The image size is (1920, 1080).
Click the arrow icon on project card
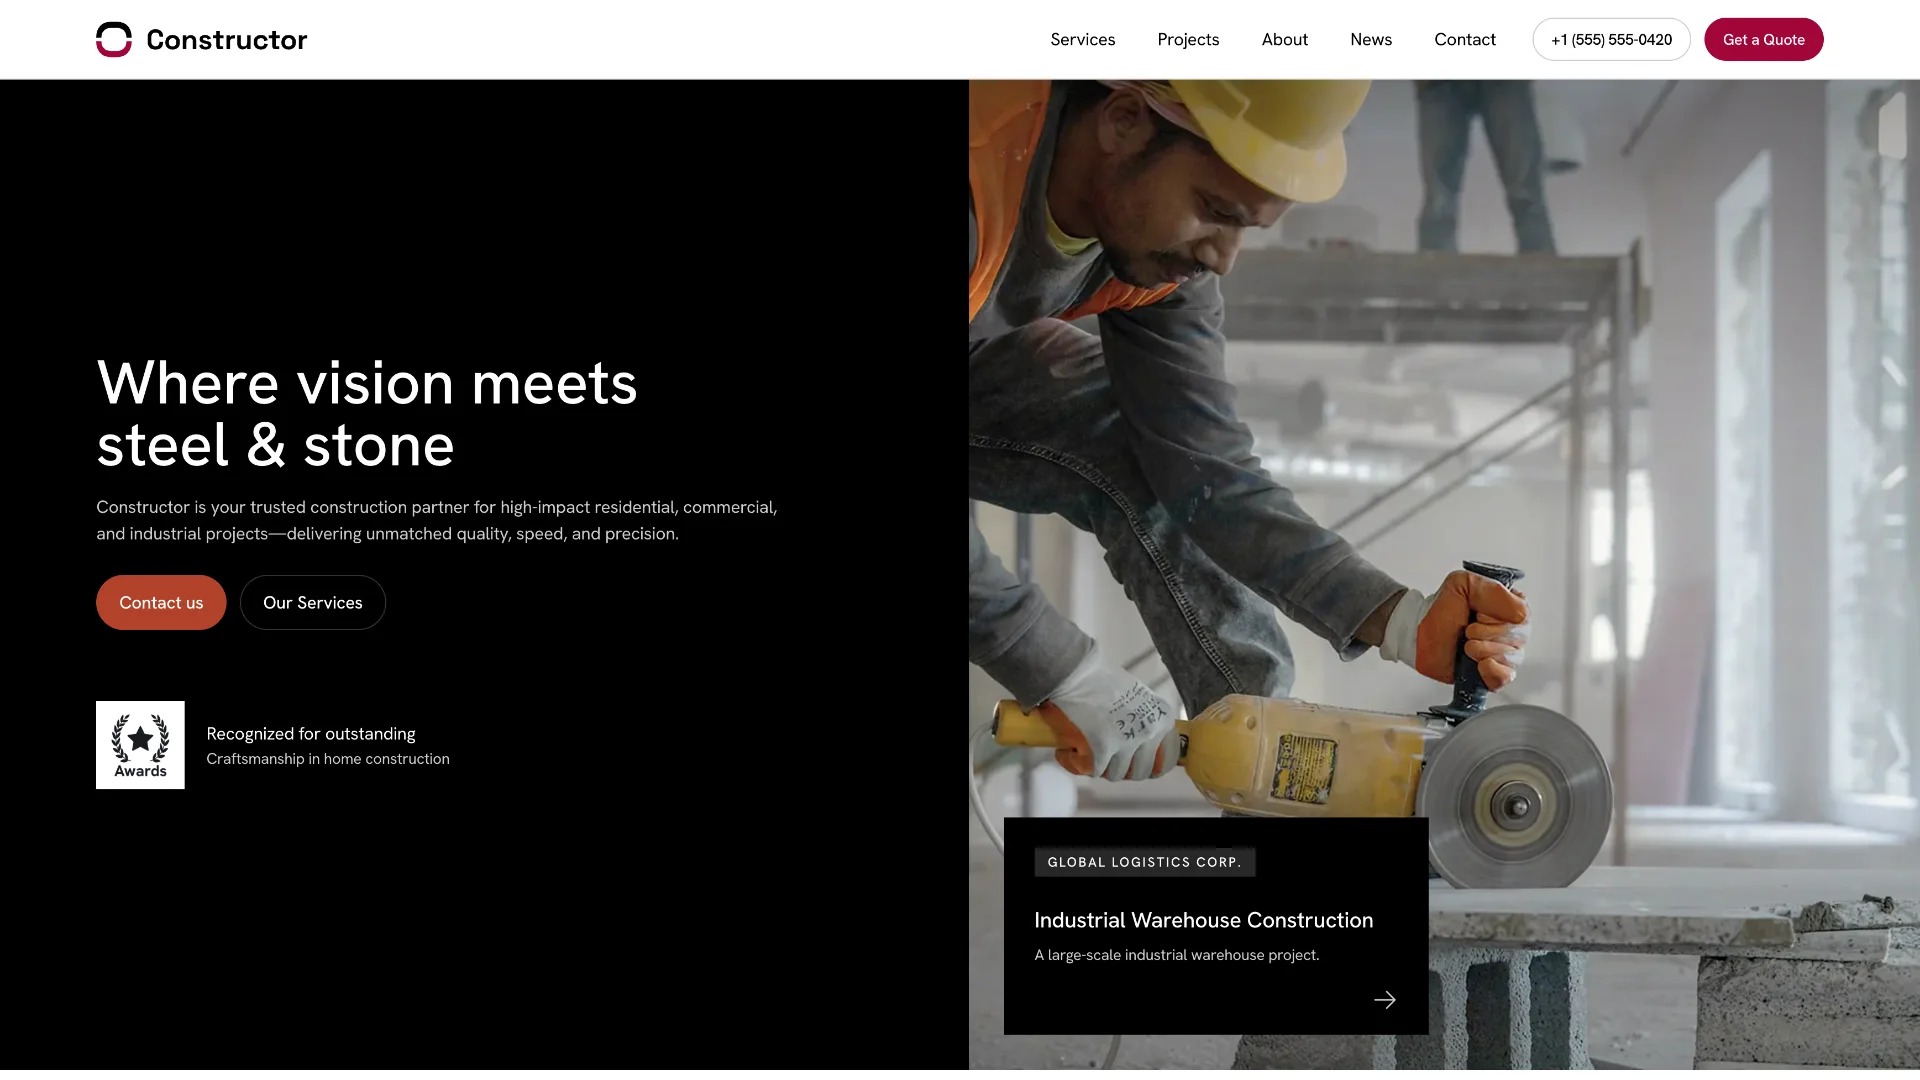tap(1384, 1000)
